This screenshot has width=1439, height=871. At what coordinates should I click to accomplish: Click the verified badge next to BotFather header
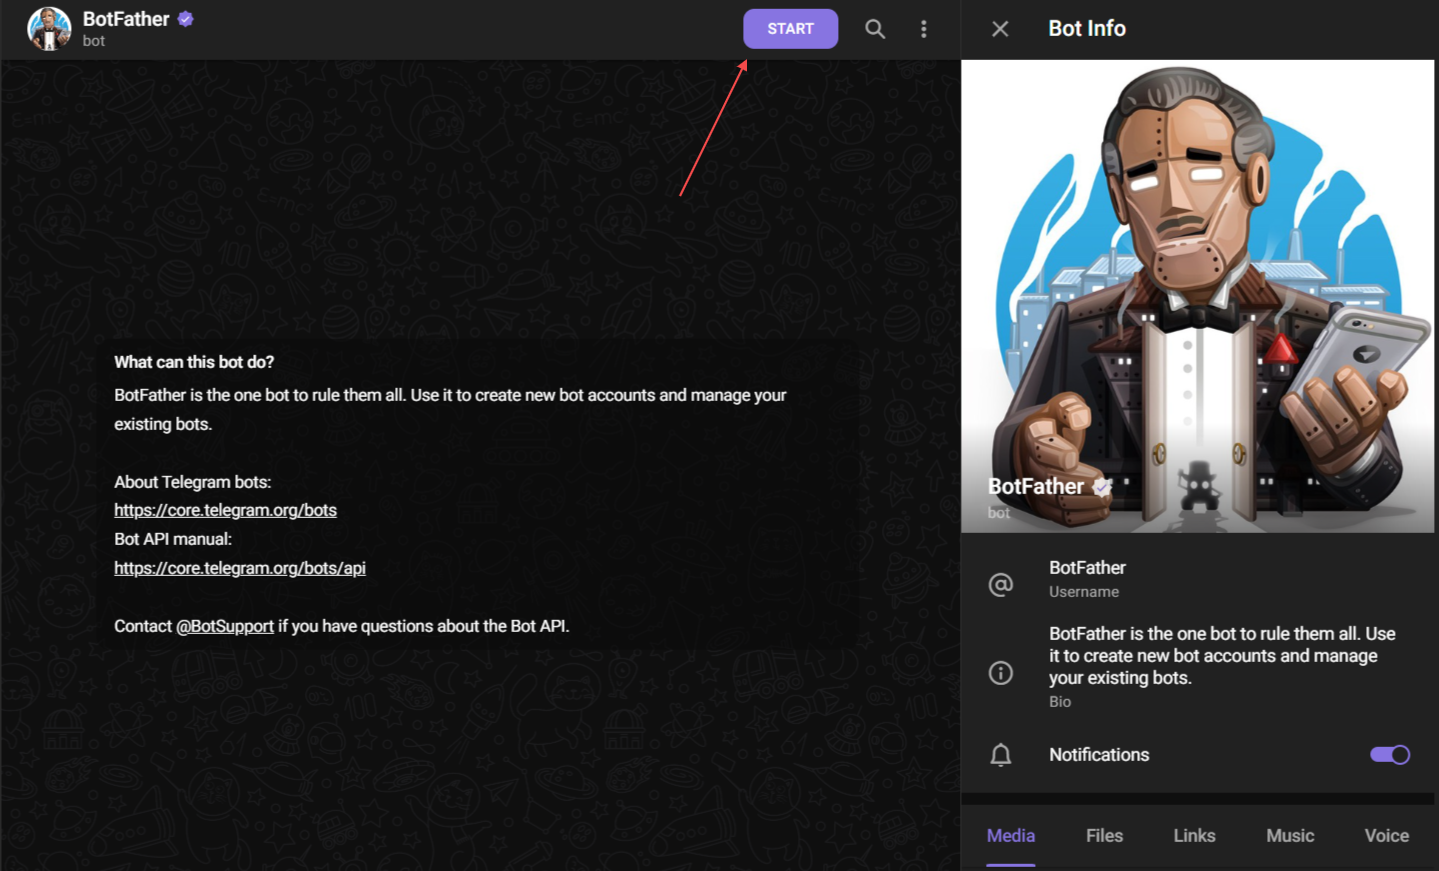click(x=185, y=19)
